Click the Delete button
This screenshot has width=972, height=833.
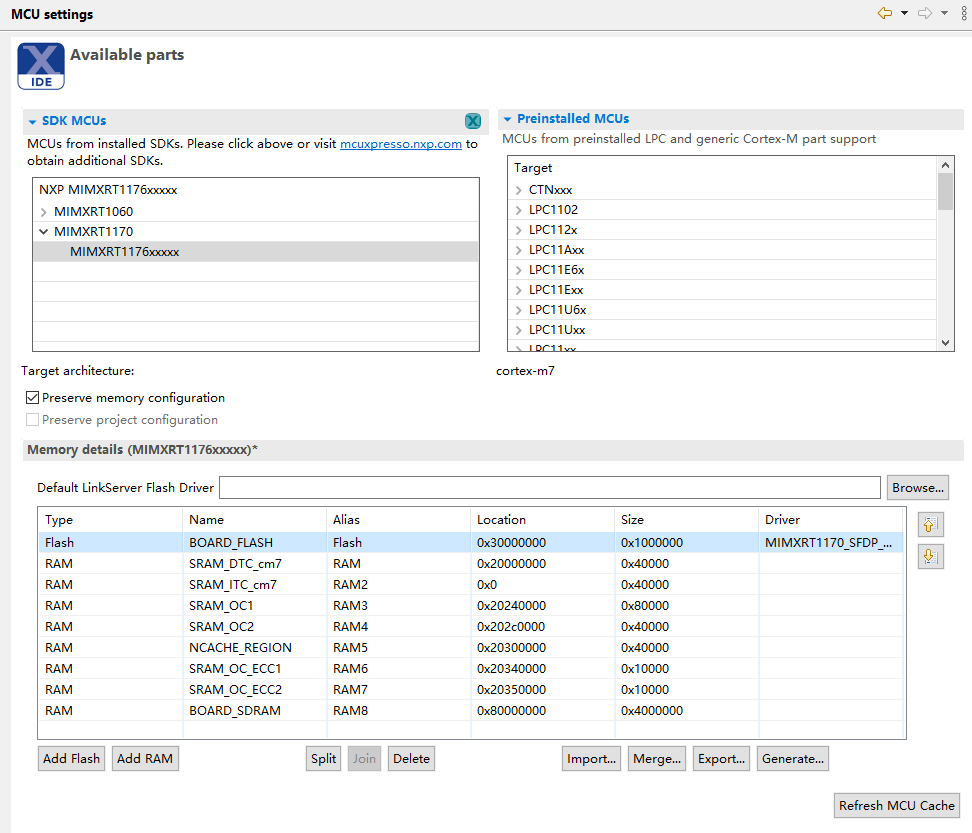411,759
